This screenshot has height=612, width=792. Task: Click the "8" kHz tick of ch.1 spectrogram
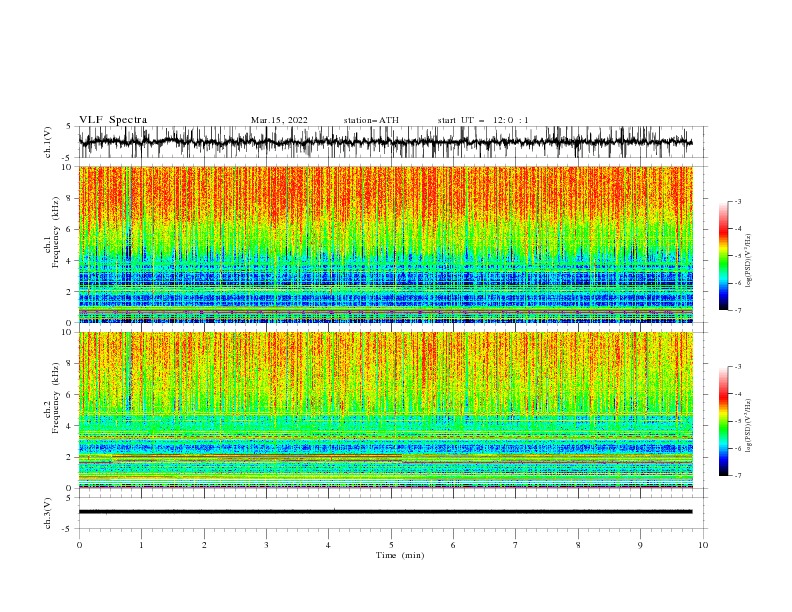70,198
